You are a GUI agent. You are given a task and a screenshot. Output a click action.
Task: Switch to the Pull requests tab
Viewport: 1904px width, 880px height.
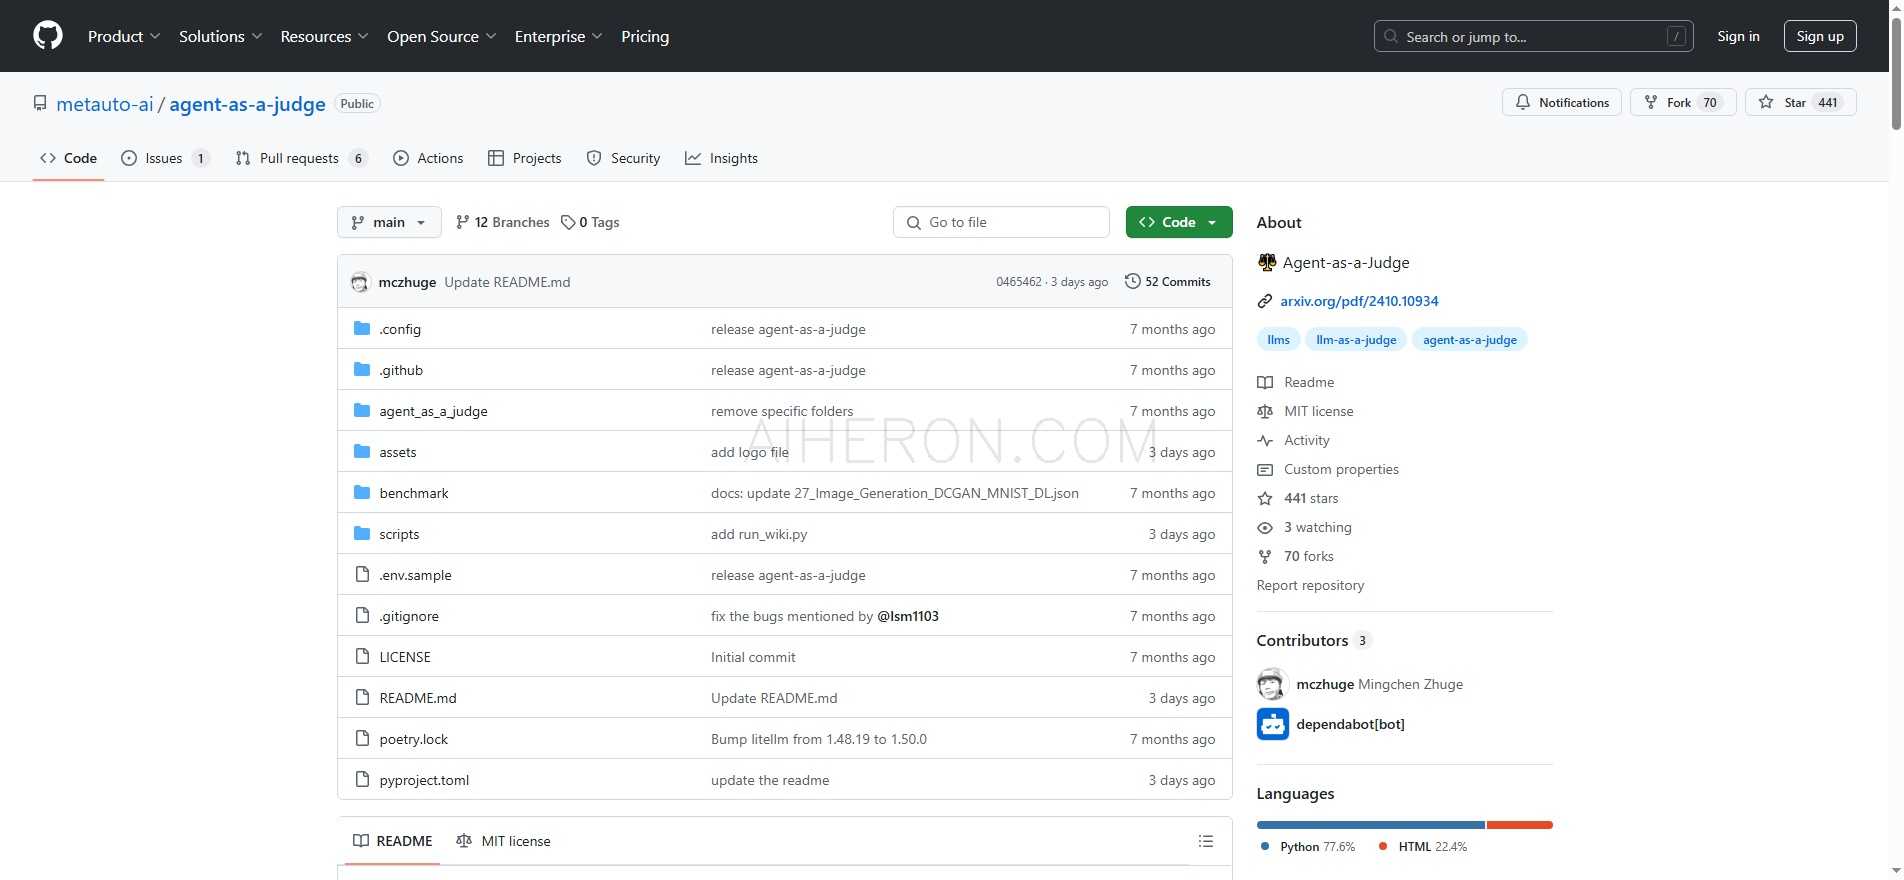pos(300,158)
